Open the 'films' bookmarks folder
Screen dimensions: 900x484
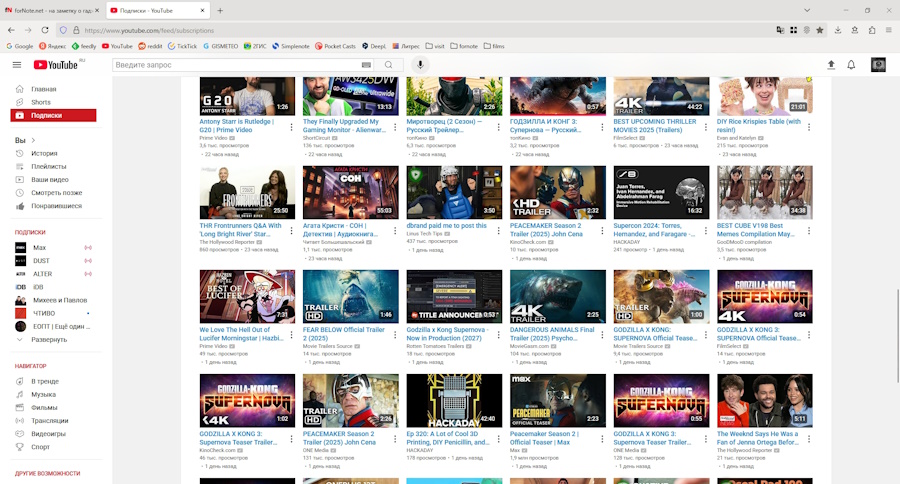pyautogui.click(x=494, y=46)
